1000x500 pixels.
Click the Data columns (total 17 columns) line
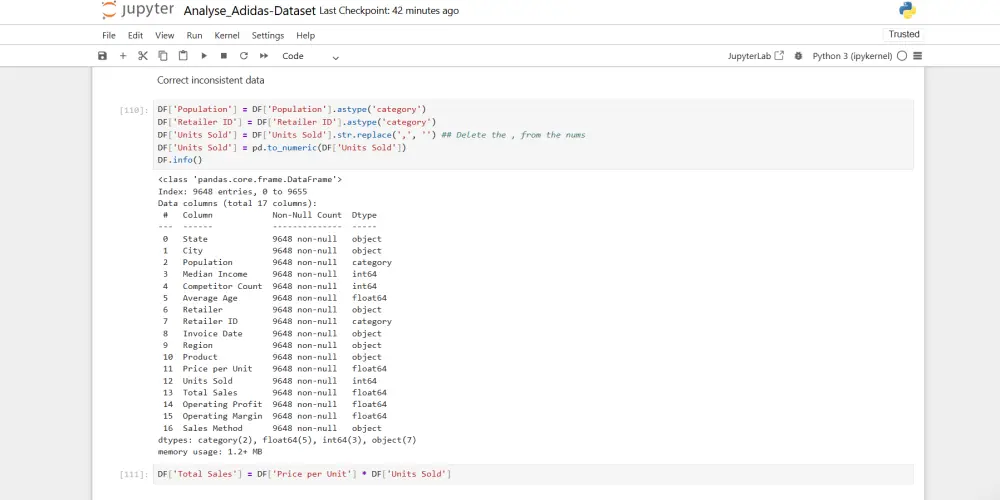point(237,203)
